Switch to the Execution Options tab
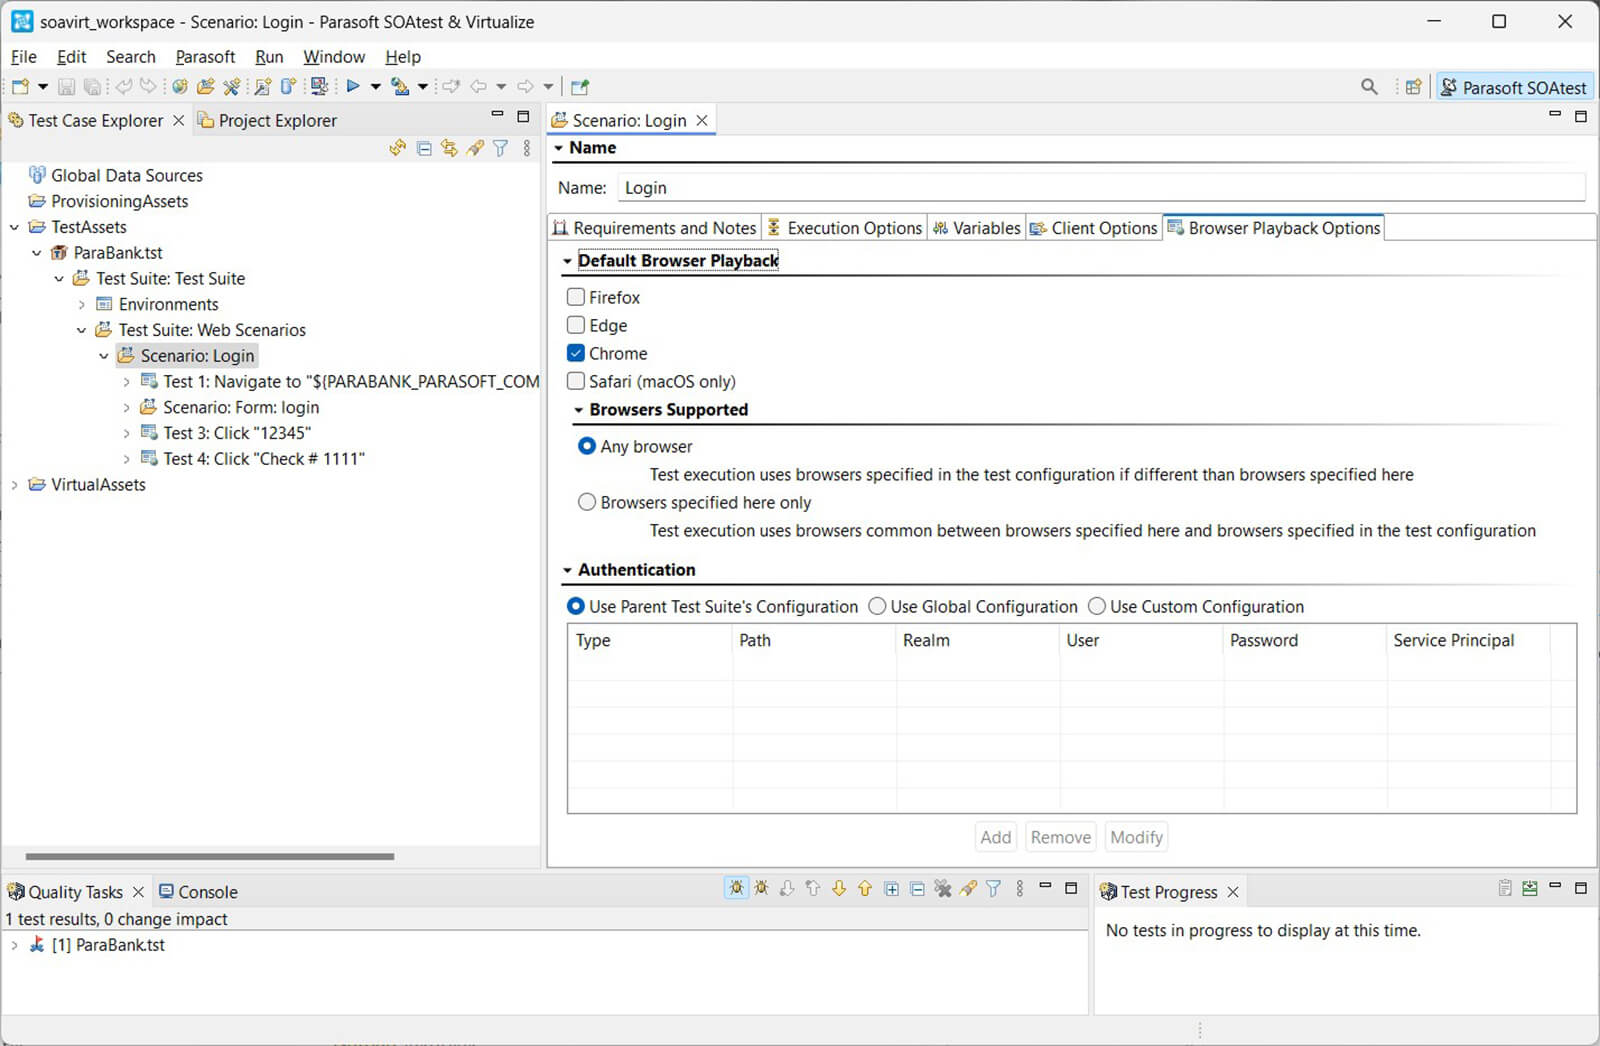 [844, 228]
